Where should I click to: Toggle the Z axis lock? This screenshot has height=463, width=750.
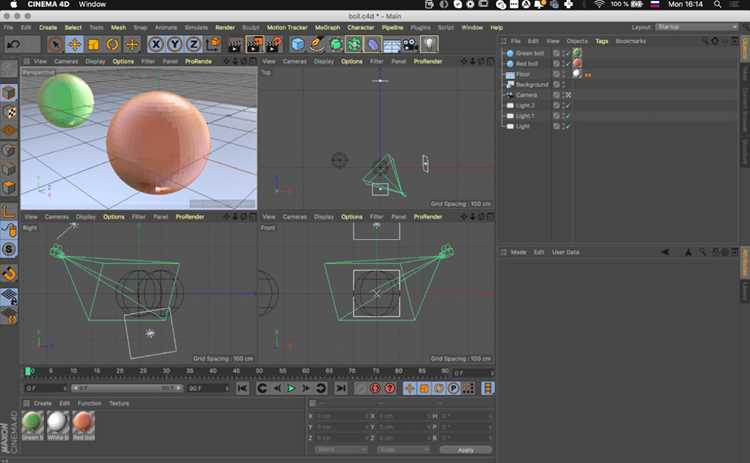[193, 44]
